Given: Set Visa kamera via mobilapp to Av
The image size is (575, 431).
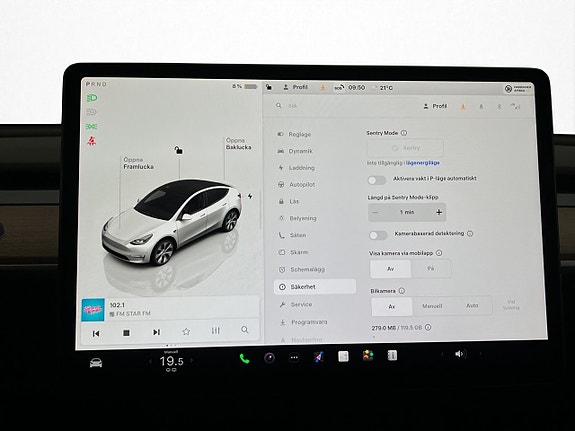Looking at the screenshot, I should [391, 269].
